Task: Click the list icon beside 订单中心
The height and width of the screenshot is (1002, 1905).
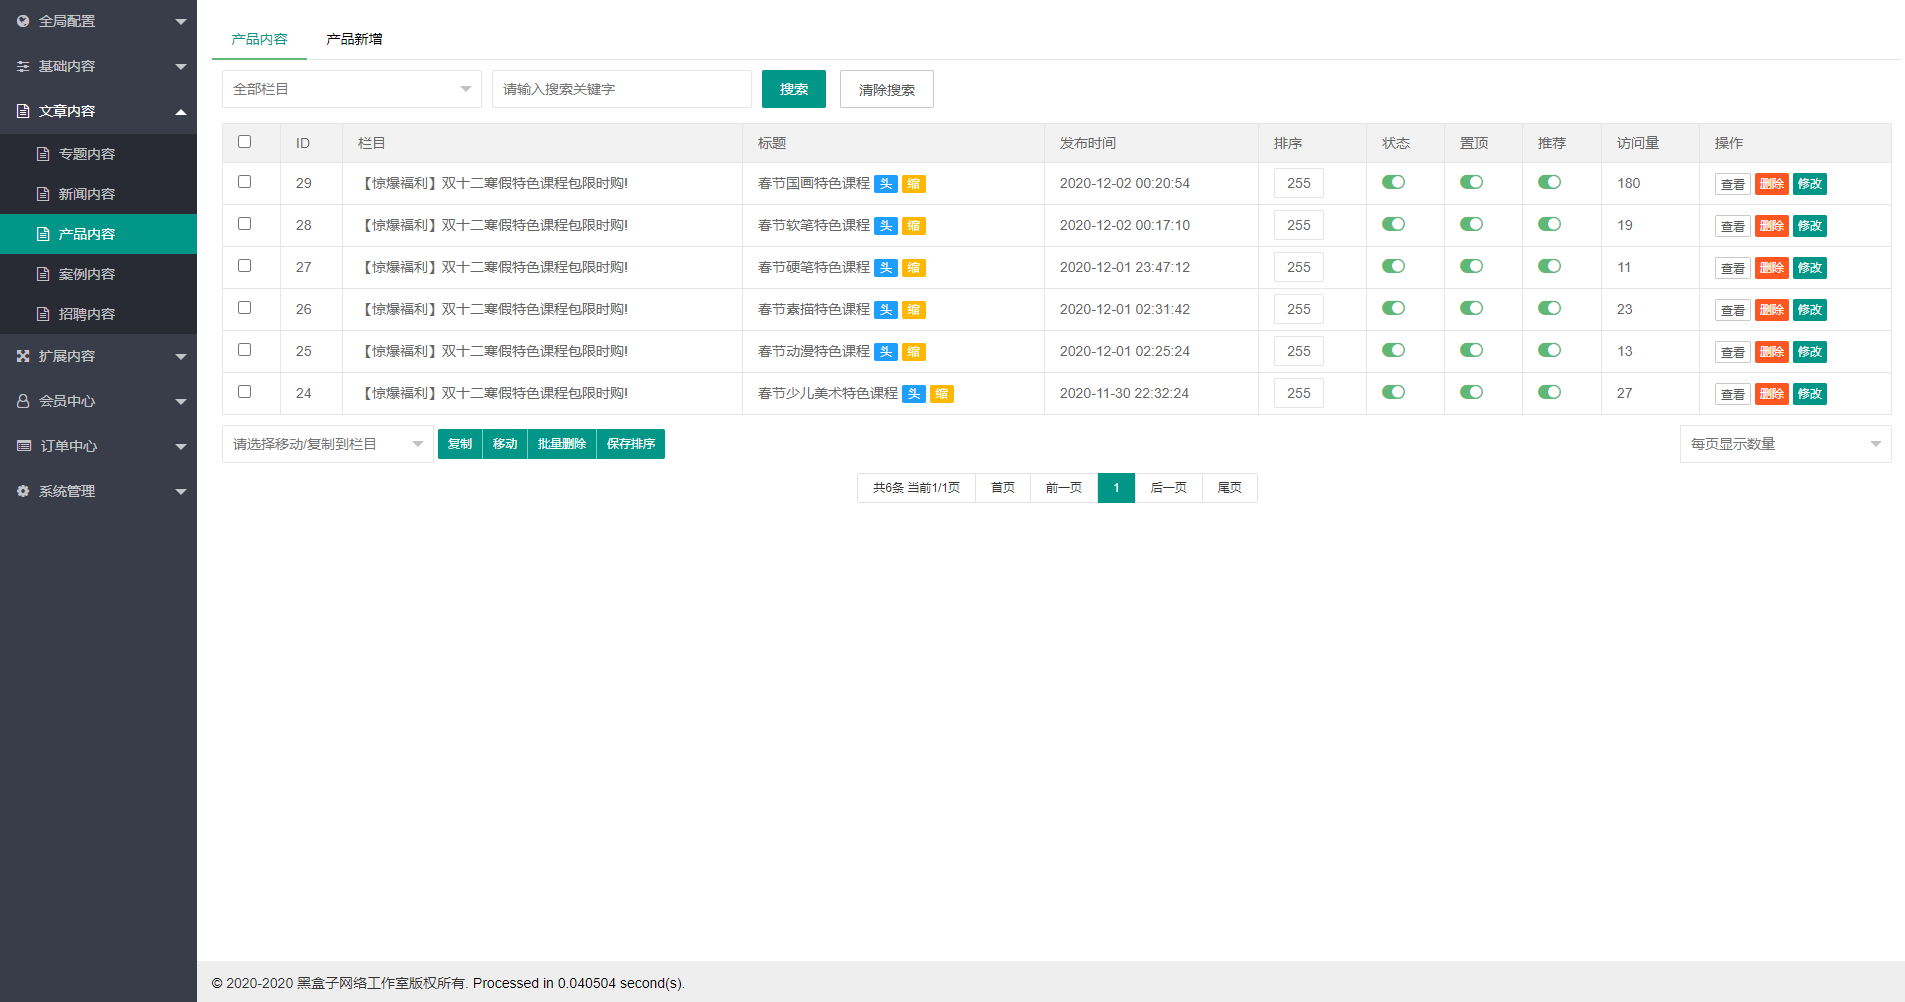Action: click(24, 446)
